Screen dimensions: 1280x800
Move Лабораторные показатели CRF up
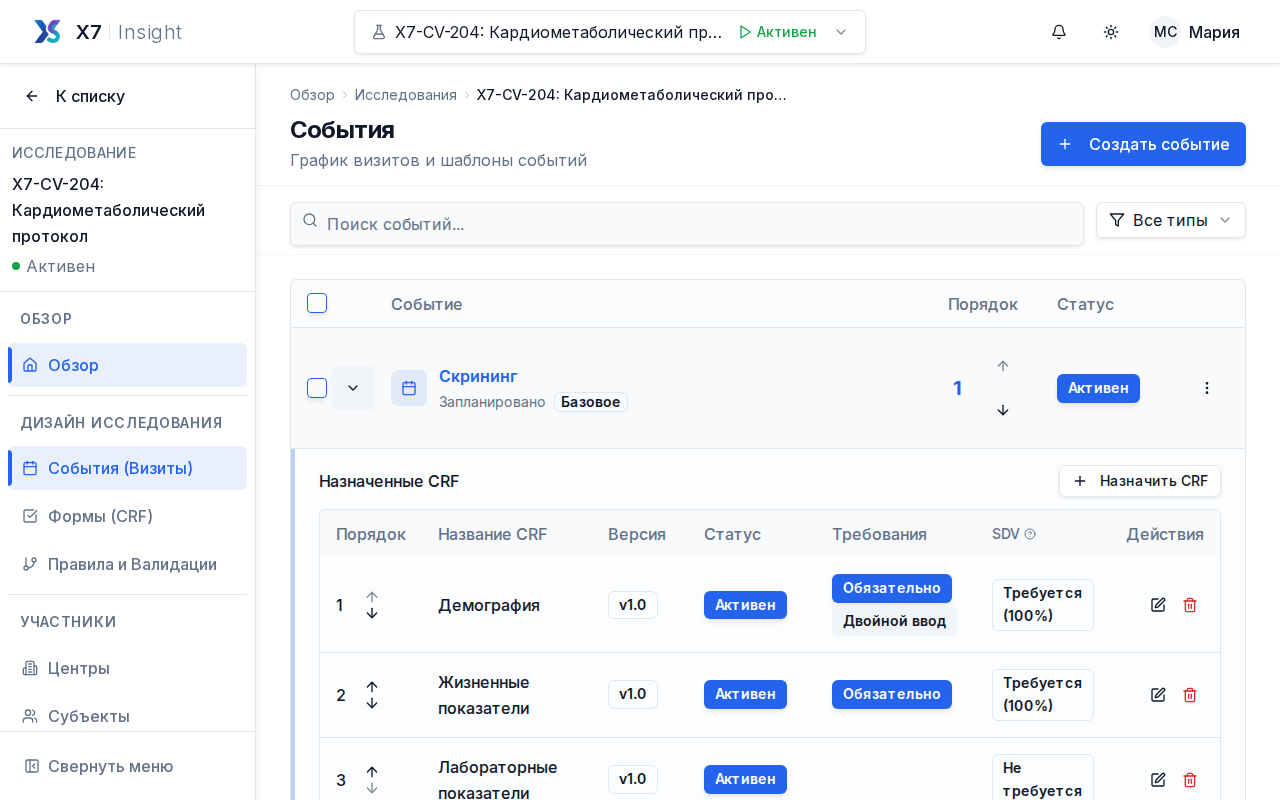[x=372, y=772]
